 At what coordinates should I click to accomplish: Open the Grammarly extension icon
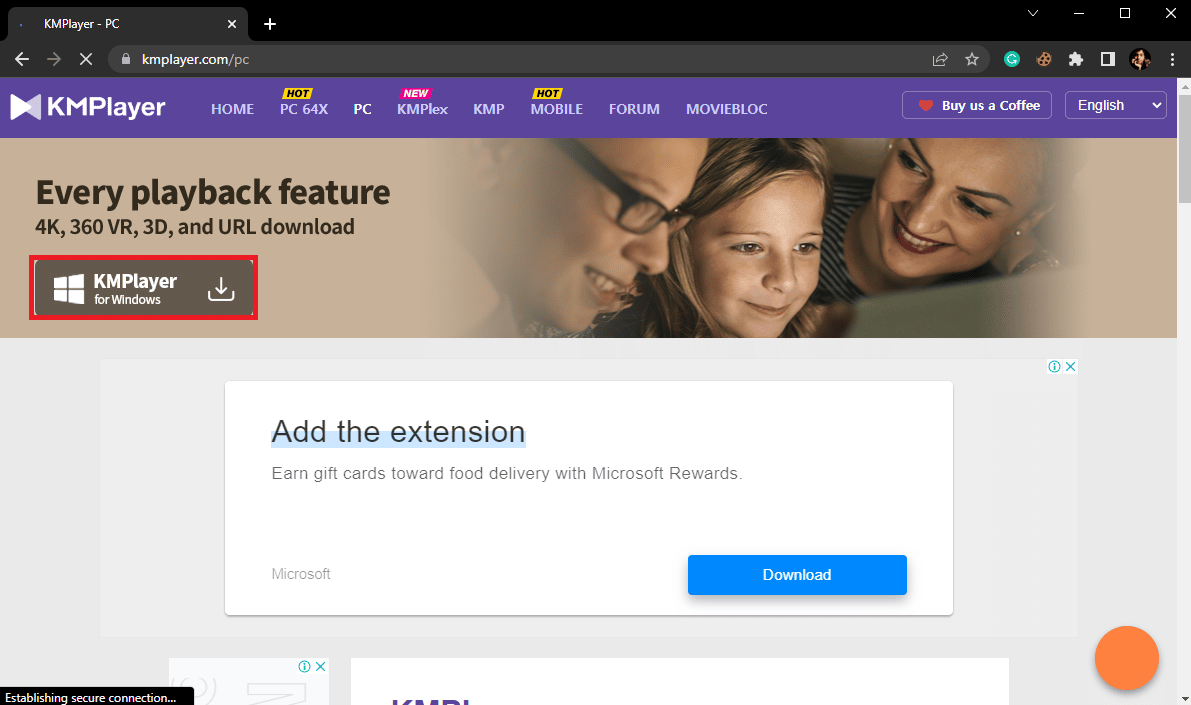pyautogui.click(x=1012, y=59)
